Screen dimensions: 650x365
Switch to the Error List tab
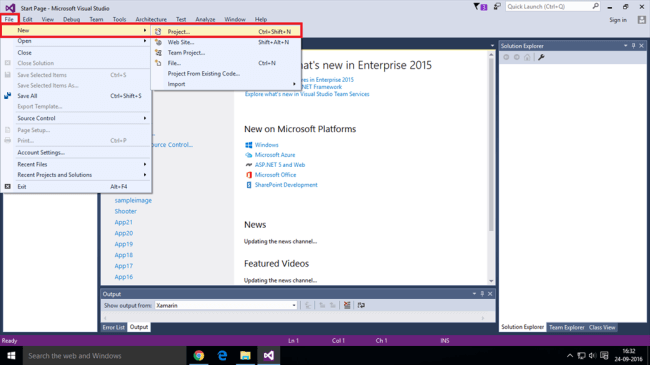pos(114,327)
